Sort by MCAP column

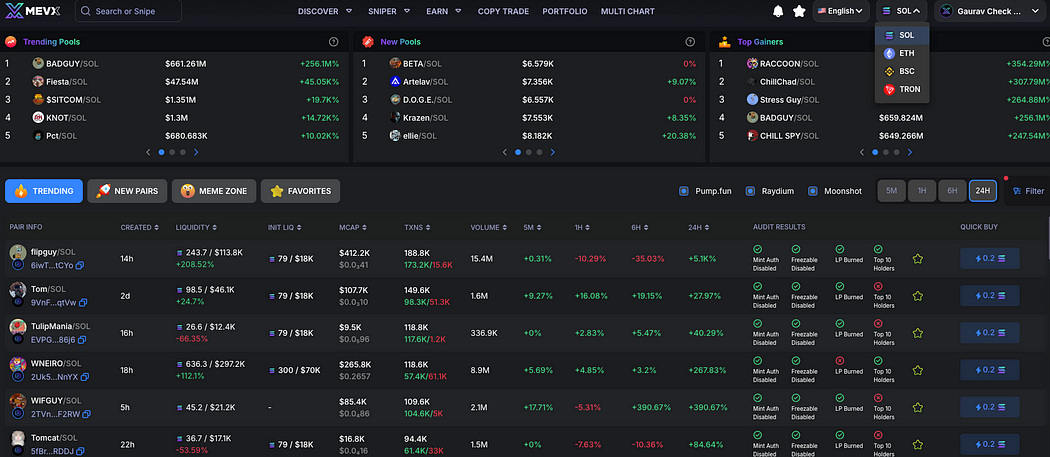(x=354, y=227)
